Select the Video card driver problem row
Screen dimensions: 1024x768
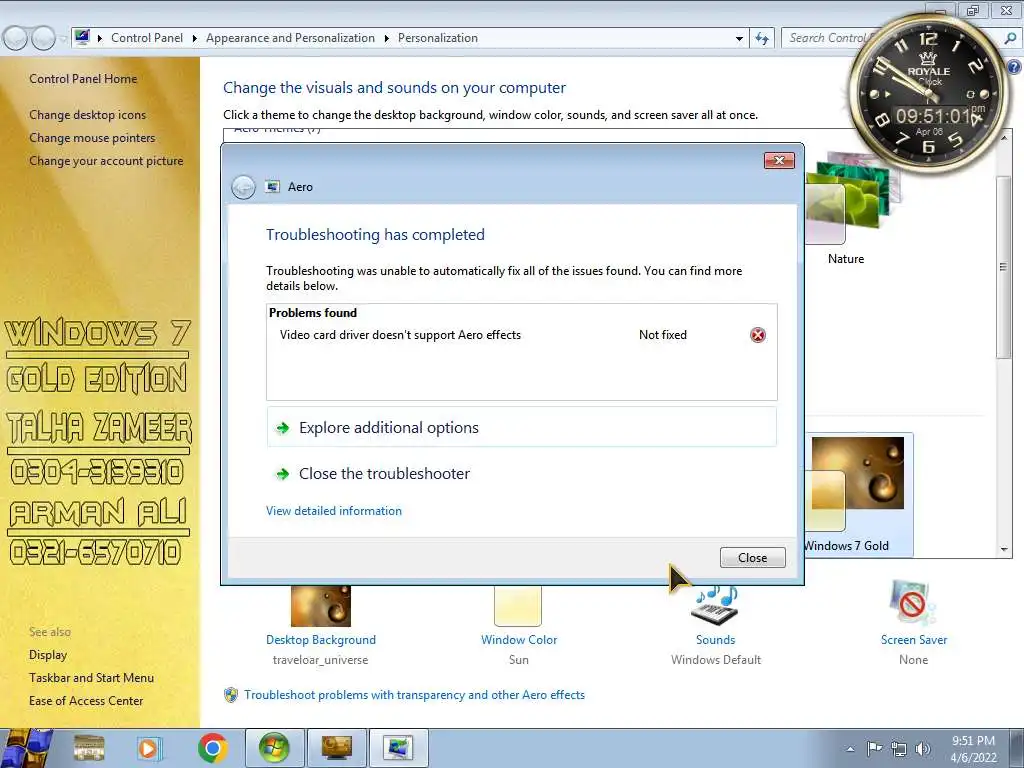tap(521, 335)
